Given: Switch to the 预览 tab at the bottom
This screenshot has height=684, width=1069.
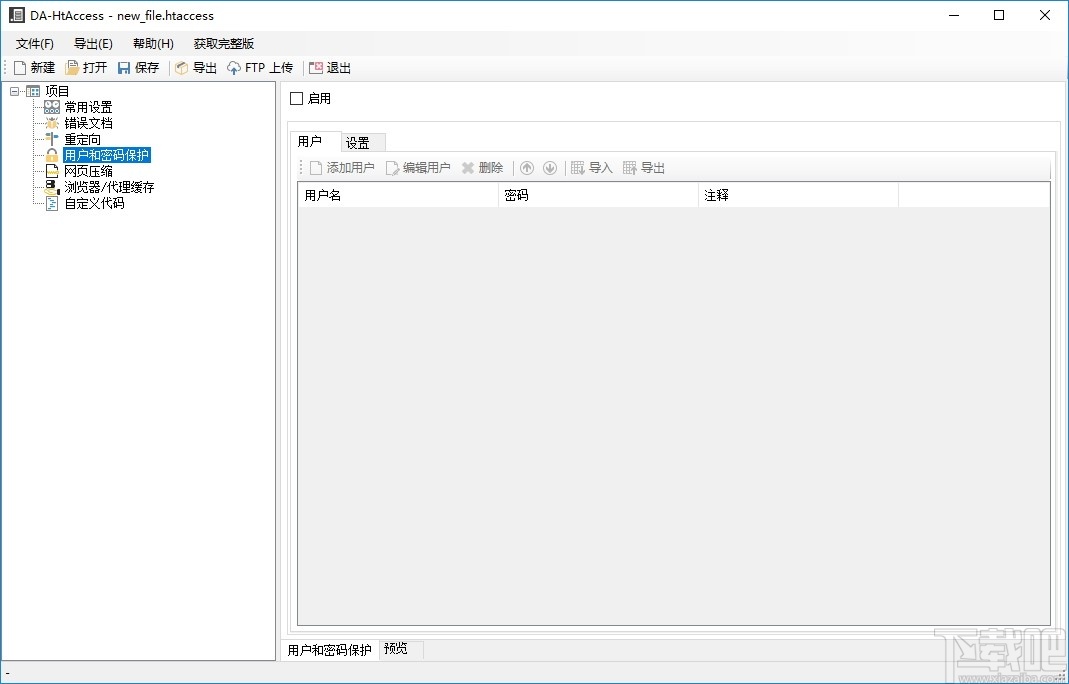Looking at the screenshot, I should pyautogui.click(x=397, y=648).
